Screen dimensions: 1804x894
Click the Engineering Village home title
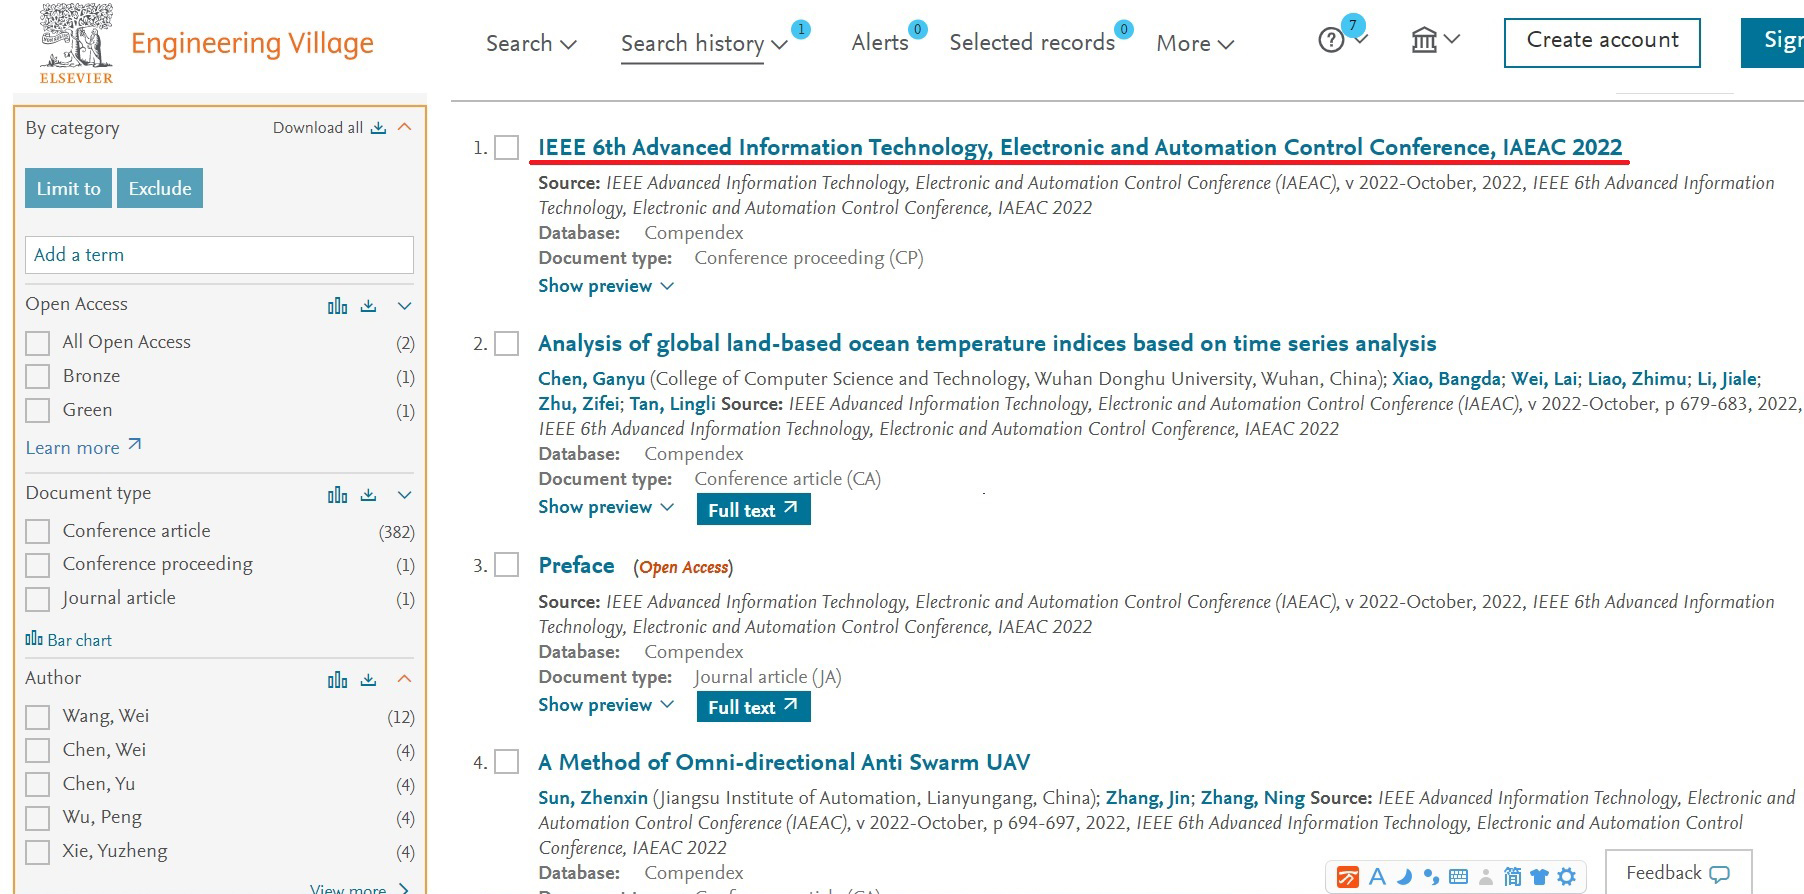[252, 44]
